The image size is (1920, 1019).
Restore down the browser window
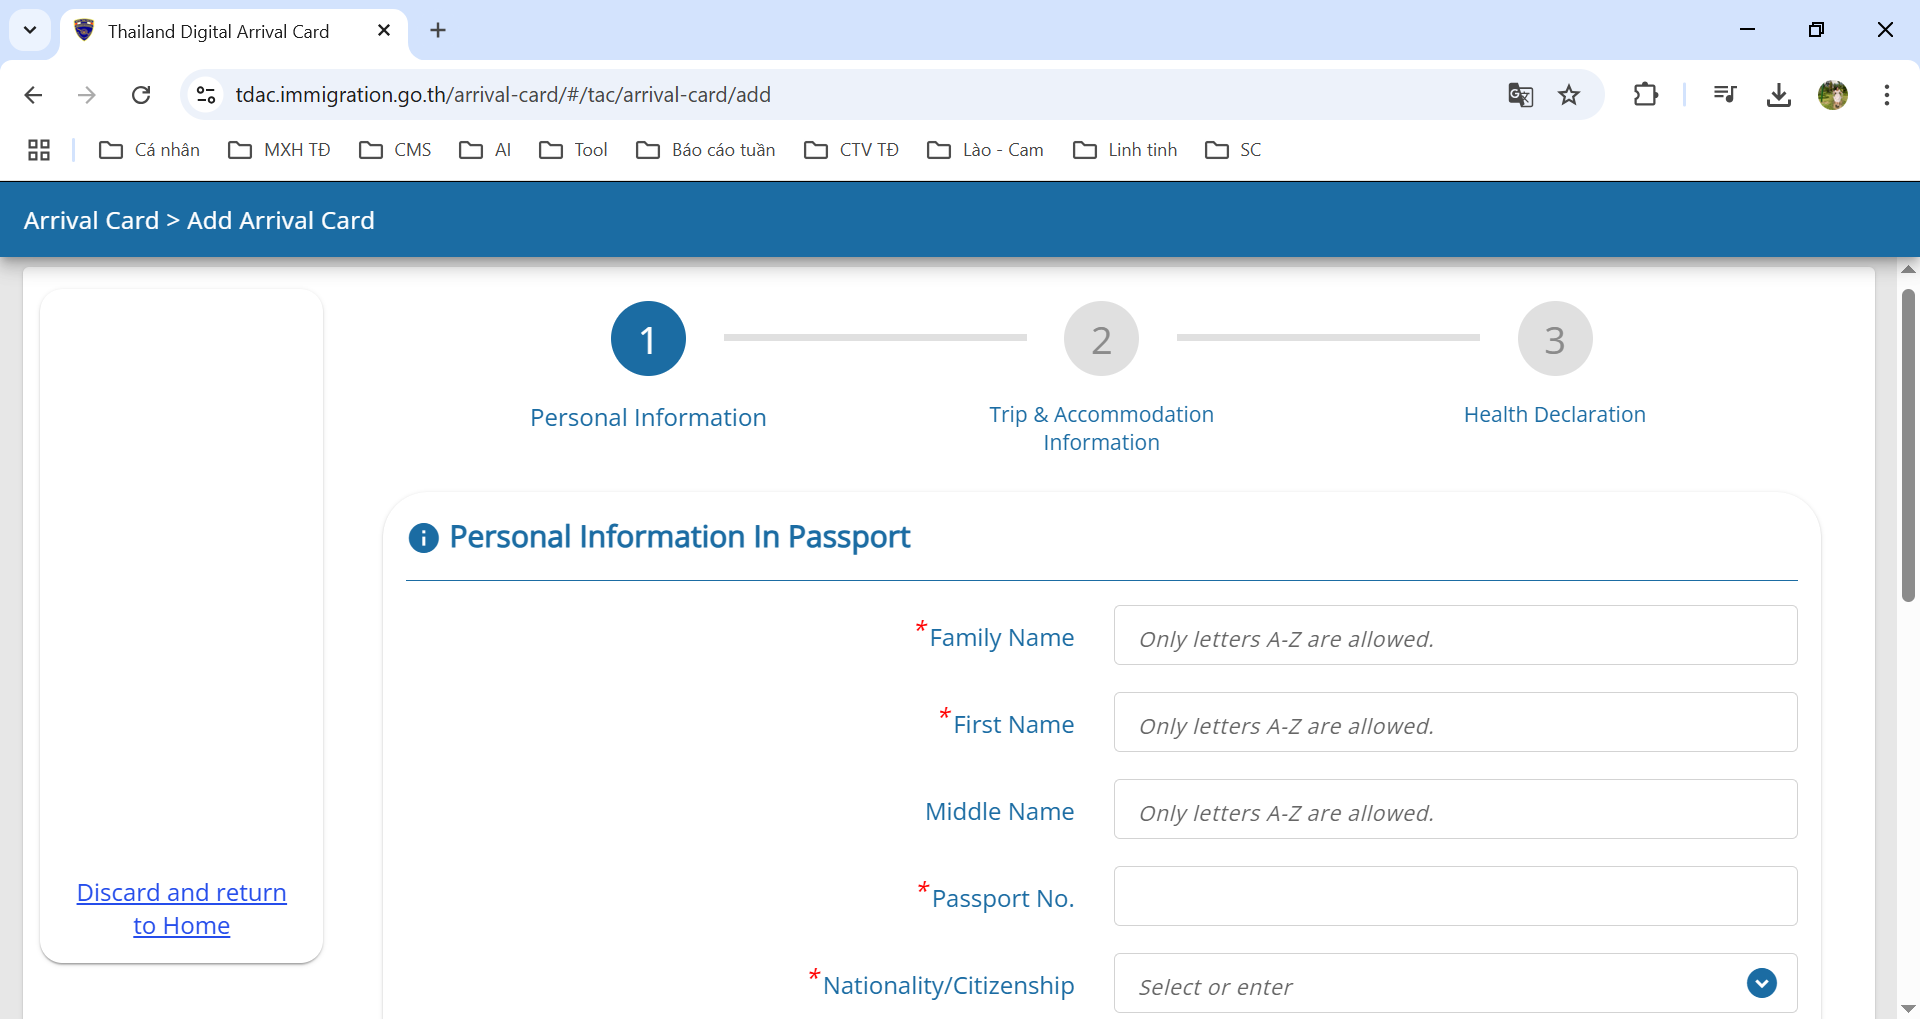(1816, 30)
